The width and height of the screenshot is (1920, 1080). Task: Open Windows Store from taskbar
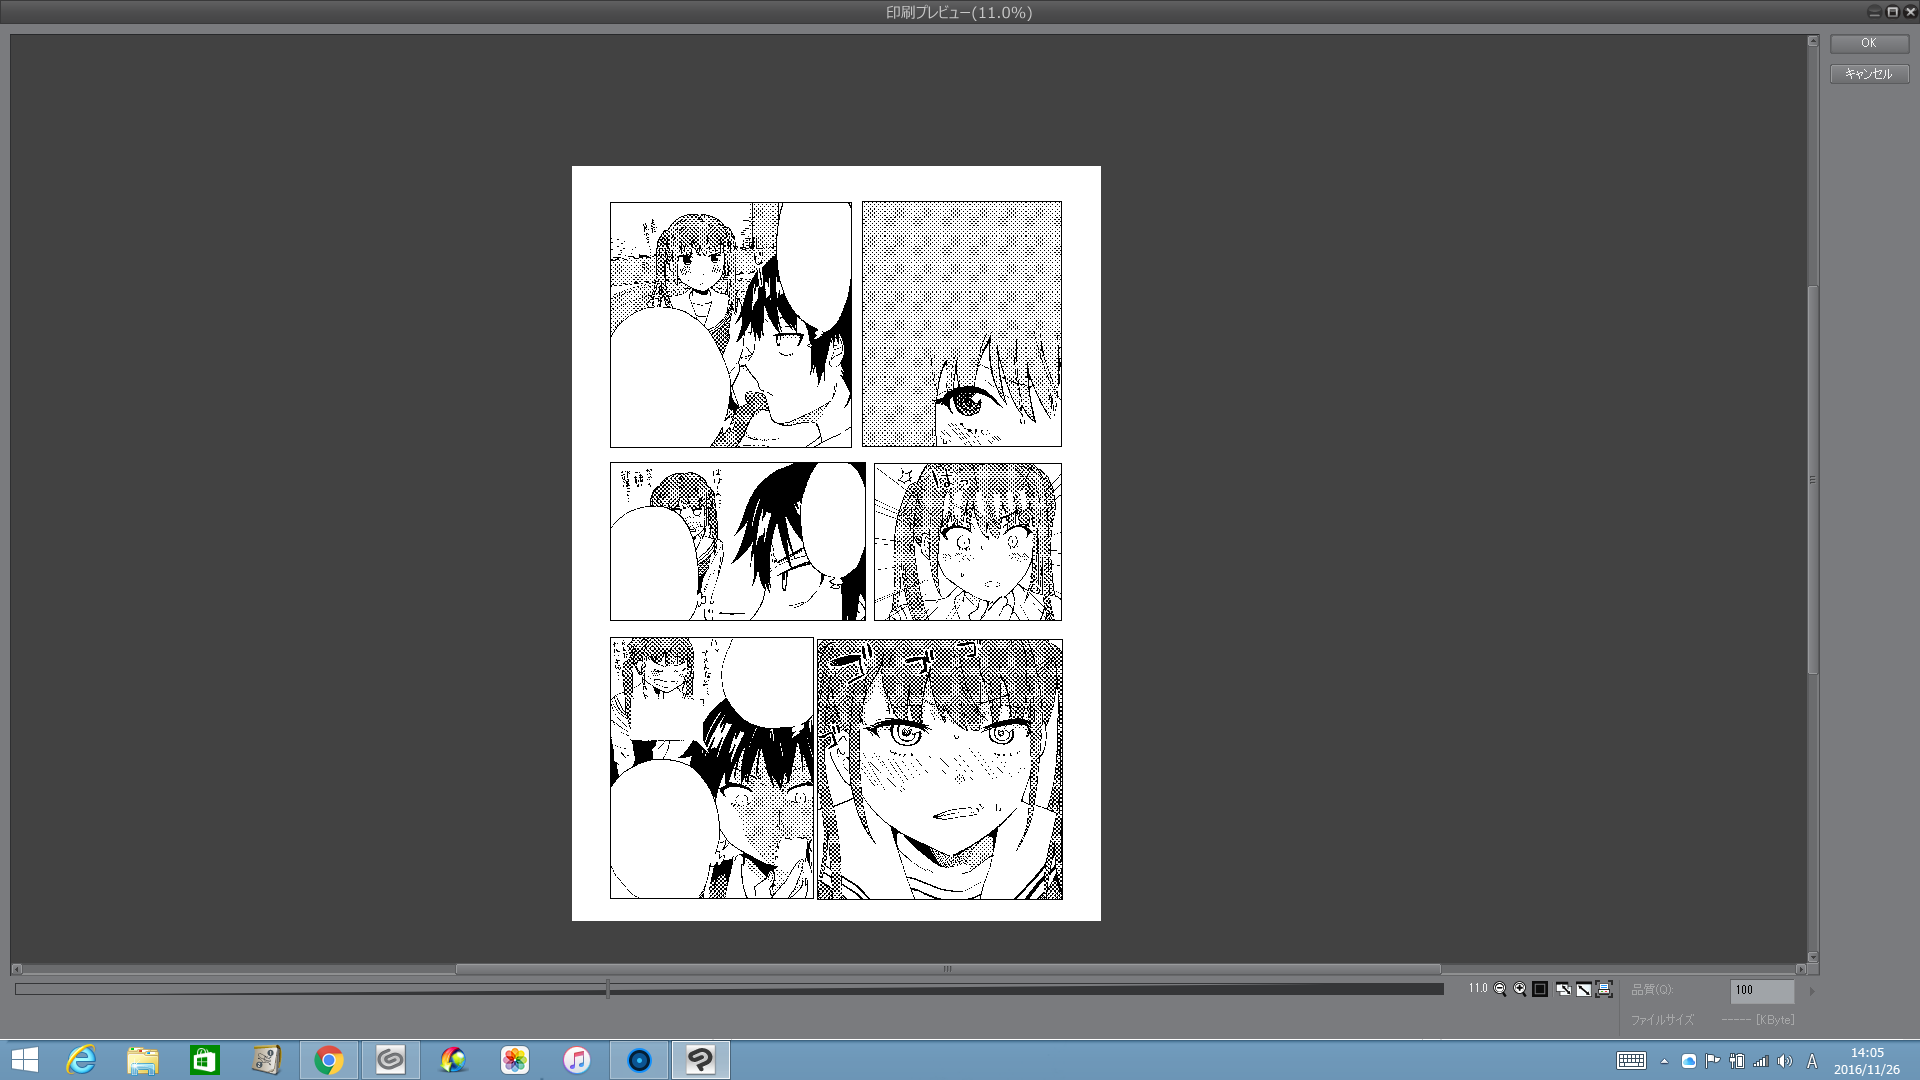point(205,1060)
